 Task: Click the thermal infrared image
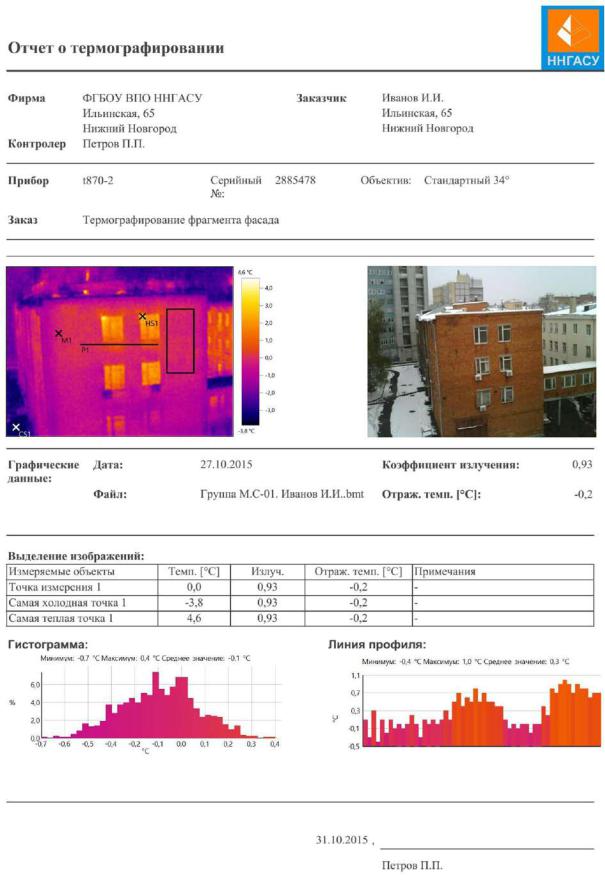120,351
